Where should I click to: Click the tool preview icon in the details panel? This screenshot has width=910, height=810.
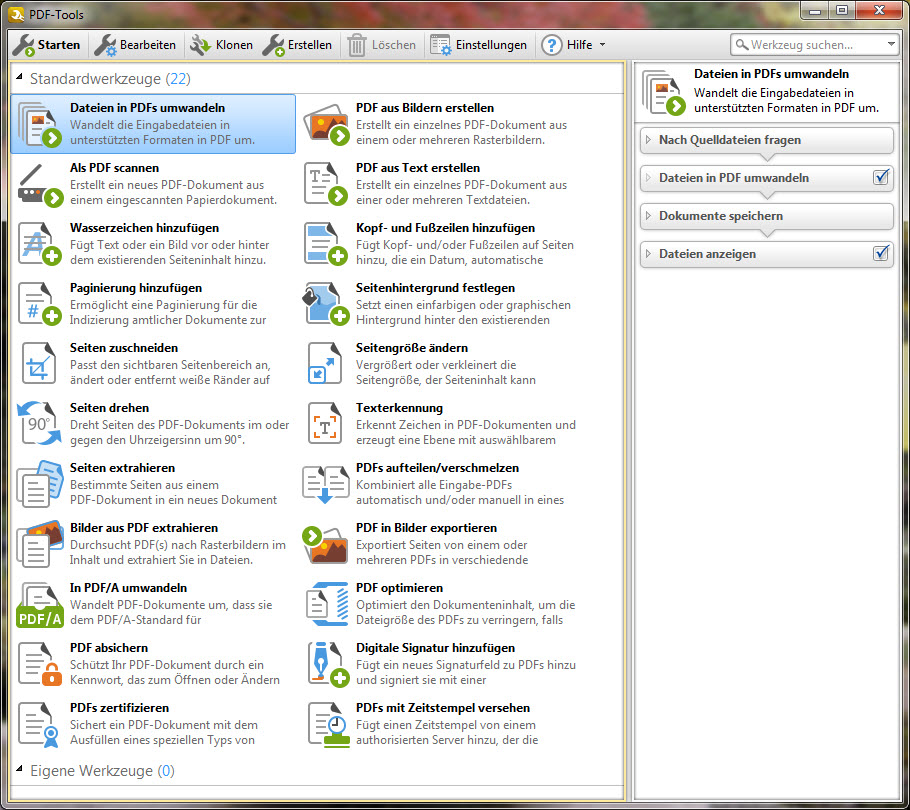[665, 92]
